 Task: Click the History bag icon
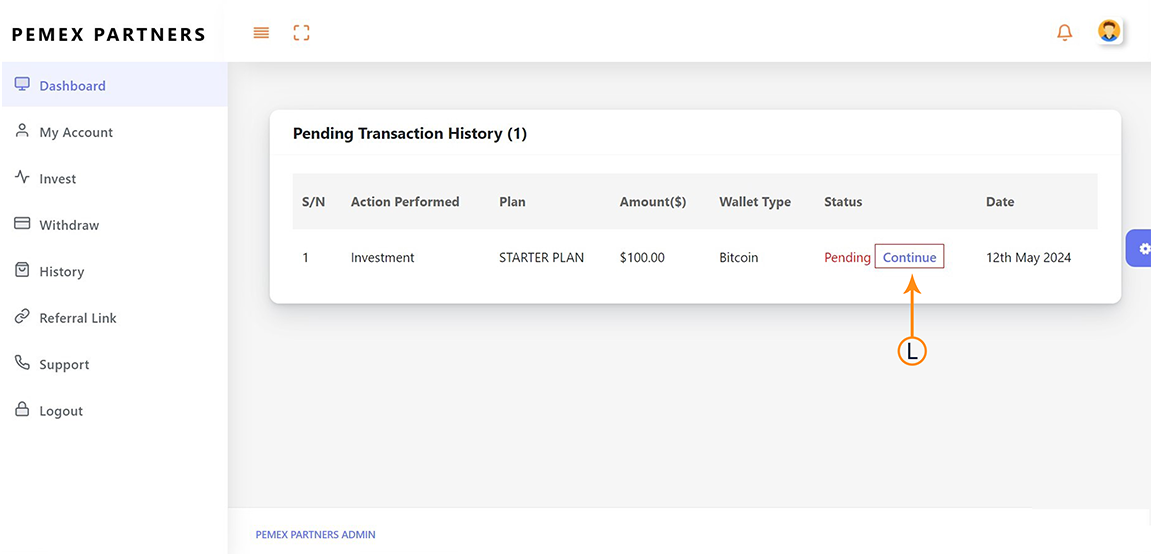point(22,271)
